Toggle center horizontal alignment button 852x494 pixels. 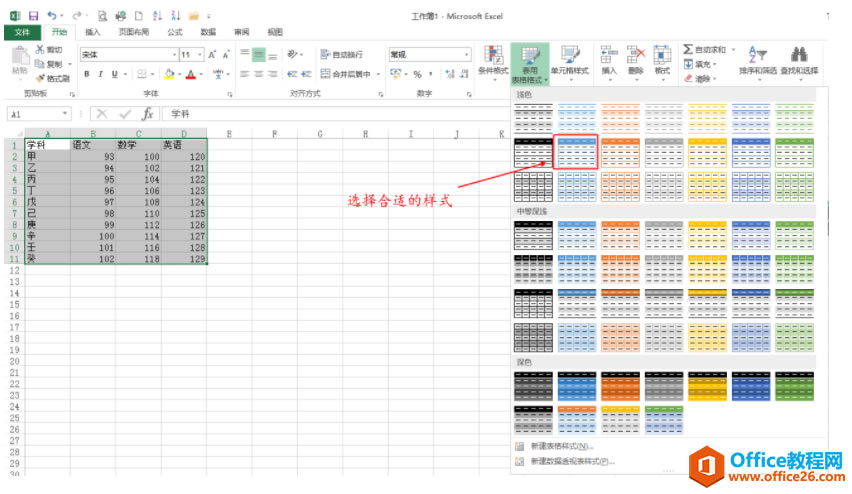coord(259,74)
